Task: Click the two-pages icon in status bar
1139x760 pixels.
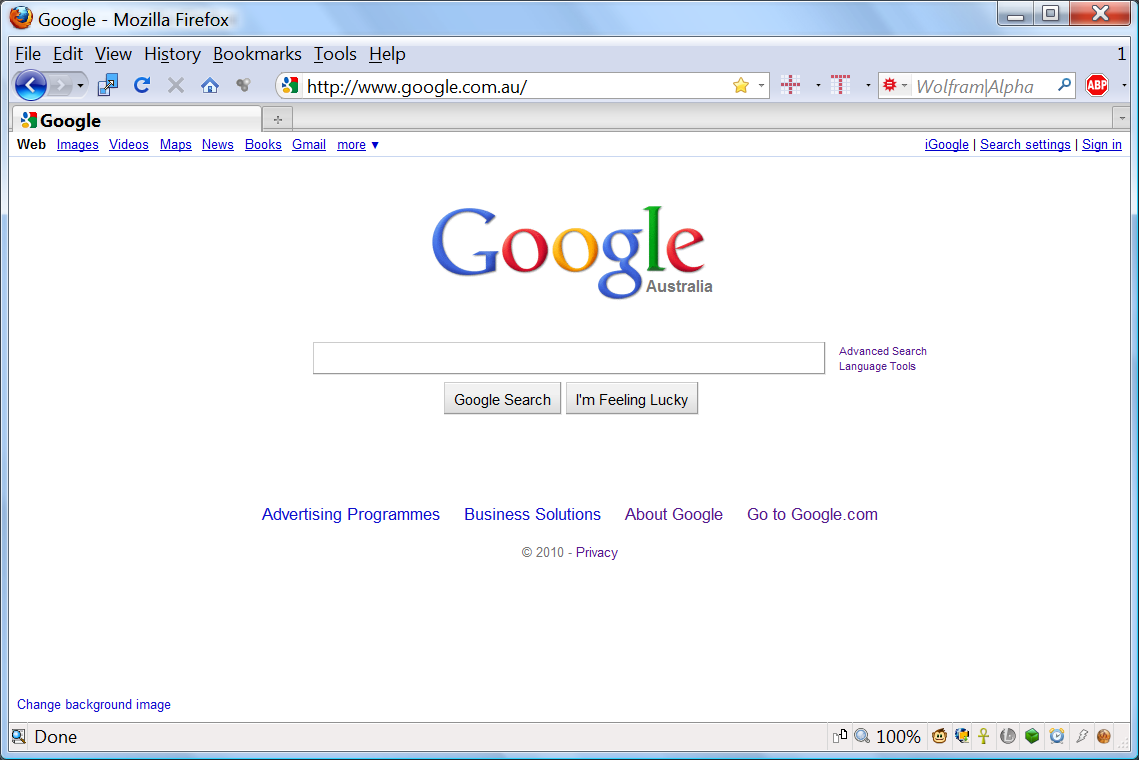Action: pyautogui.click(x=840, y=737)
